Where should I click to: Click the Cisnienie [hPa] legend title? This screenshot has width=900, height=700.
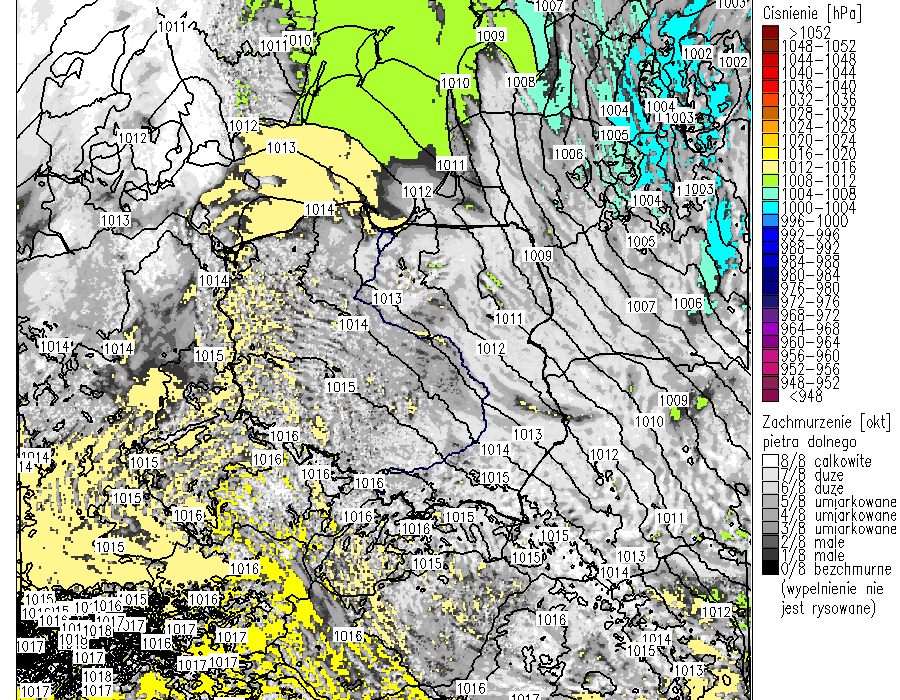pyautogui.click(x=811, y=13)
